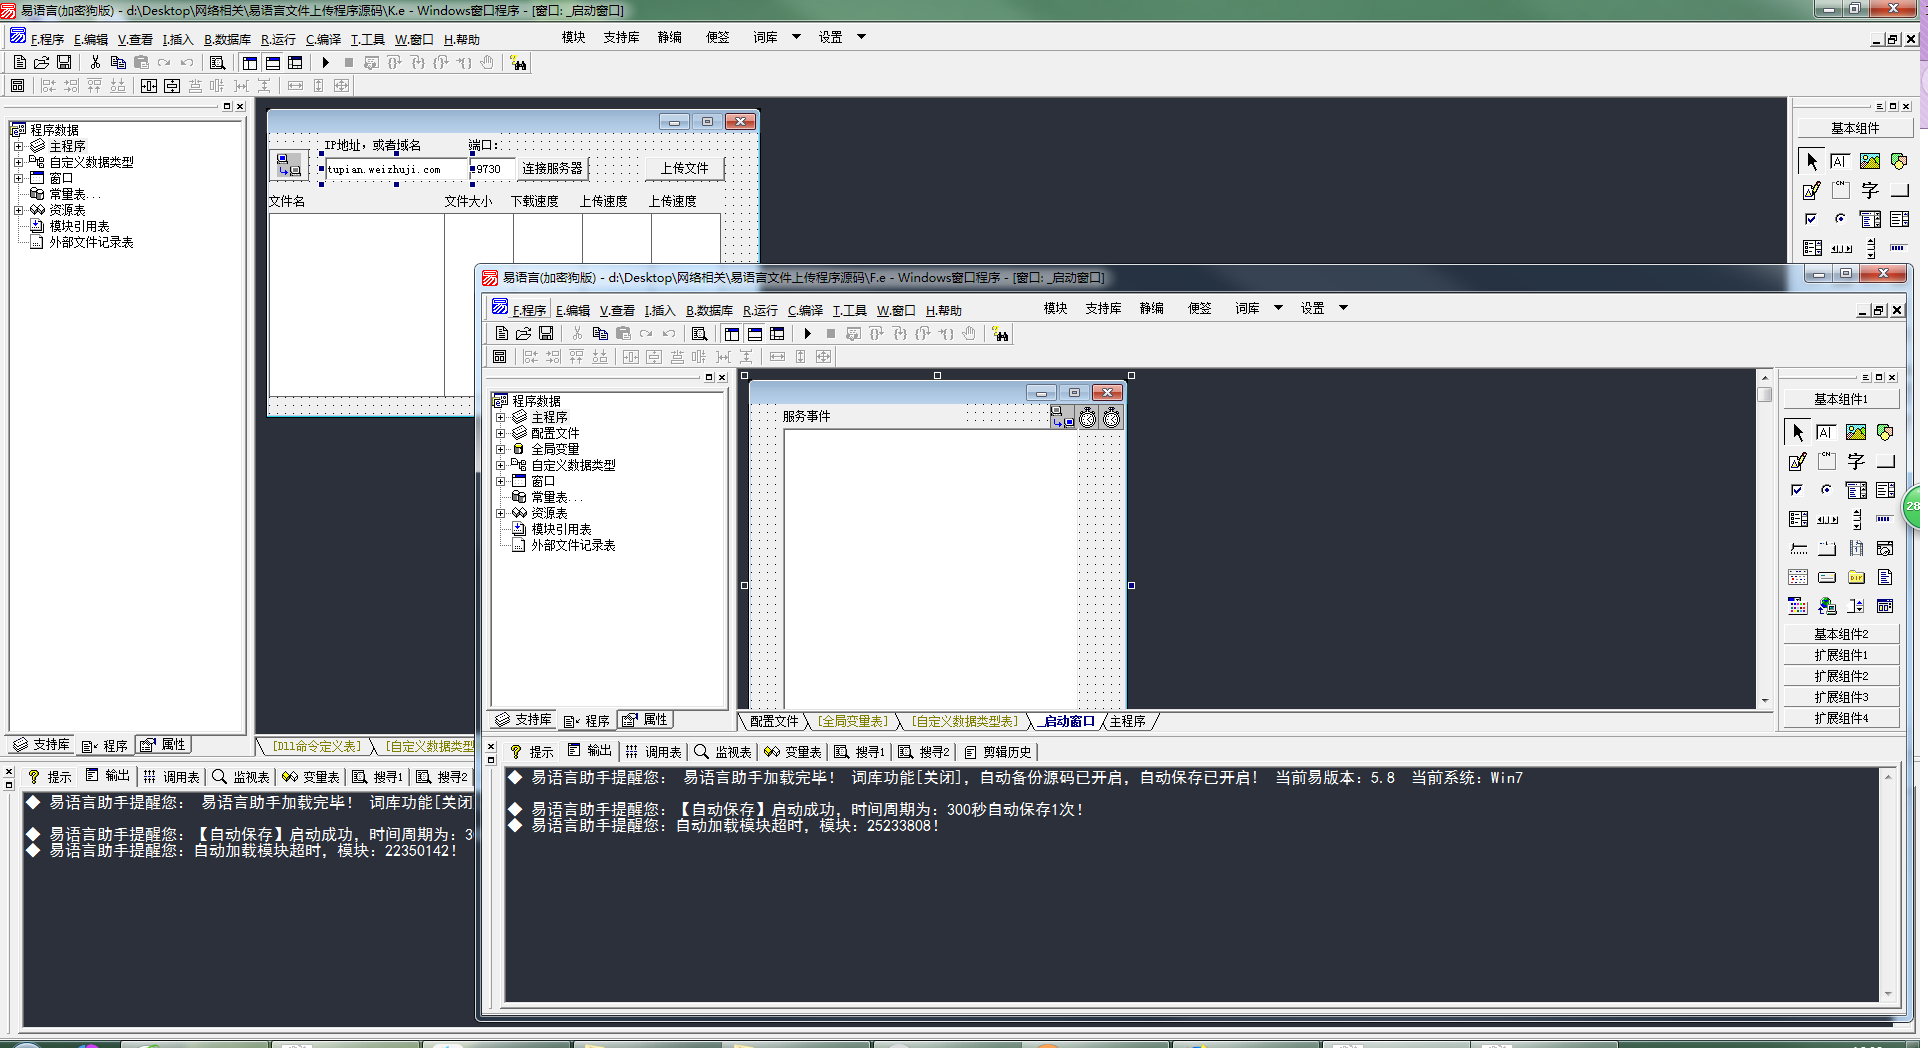
Task: Select radio button component in K.e component box
Action: [1841, 219]
